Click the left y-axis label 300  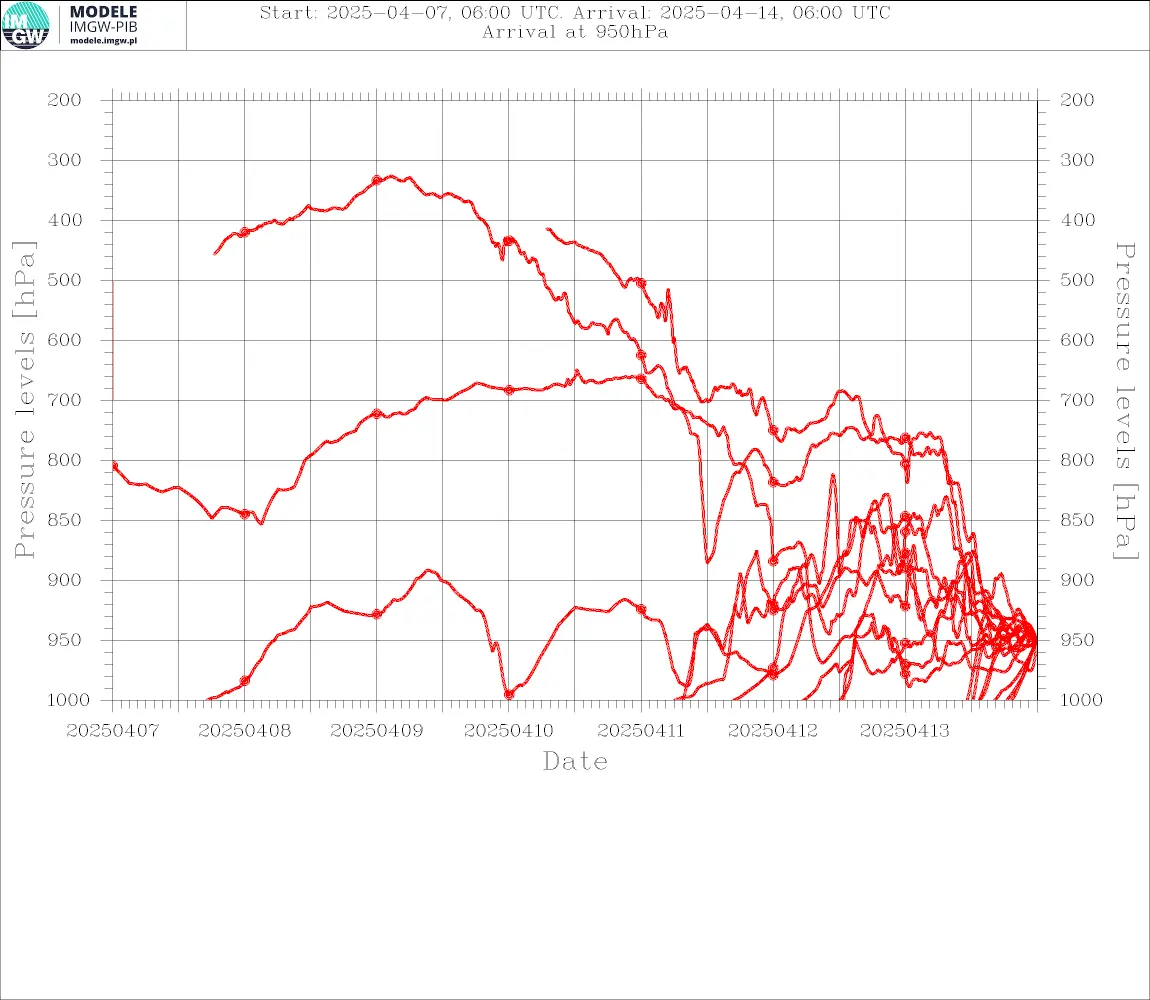click(65, 160)
